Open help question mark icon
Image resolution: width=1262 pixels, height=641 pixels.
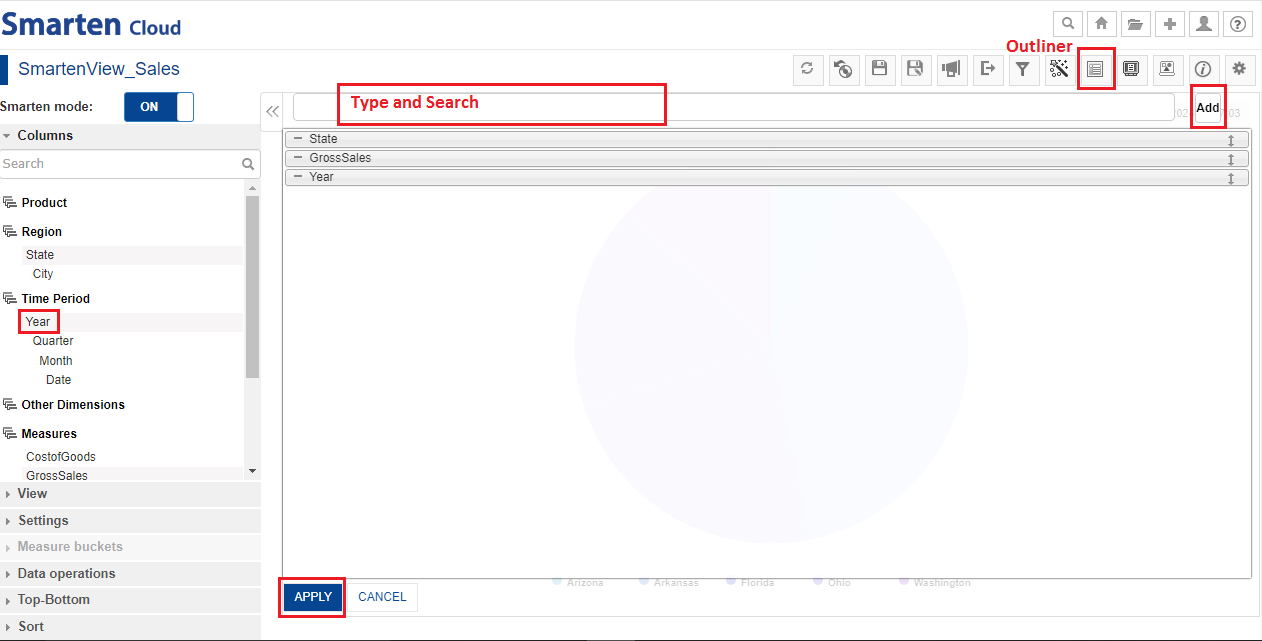[1238, 23]
